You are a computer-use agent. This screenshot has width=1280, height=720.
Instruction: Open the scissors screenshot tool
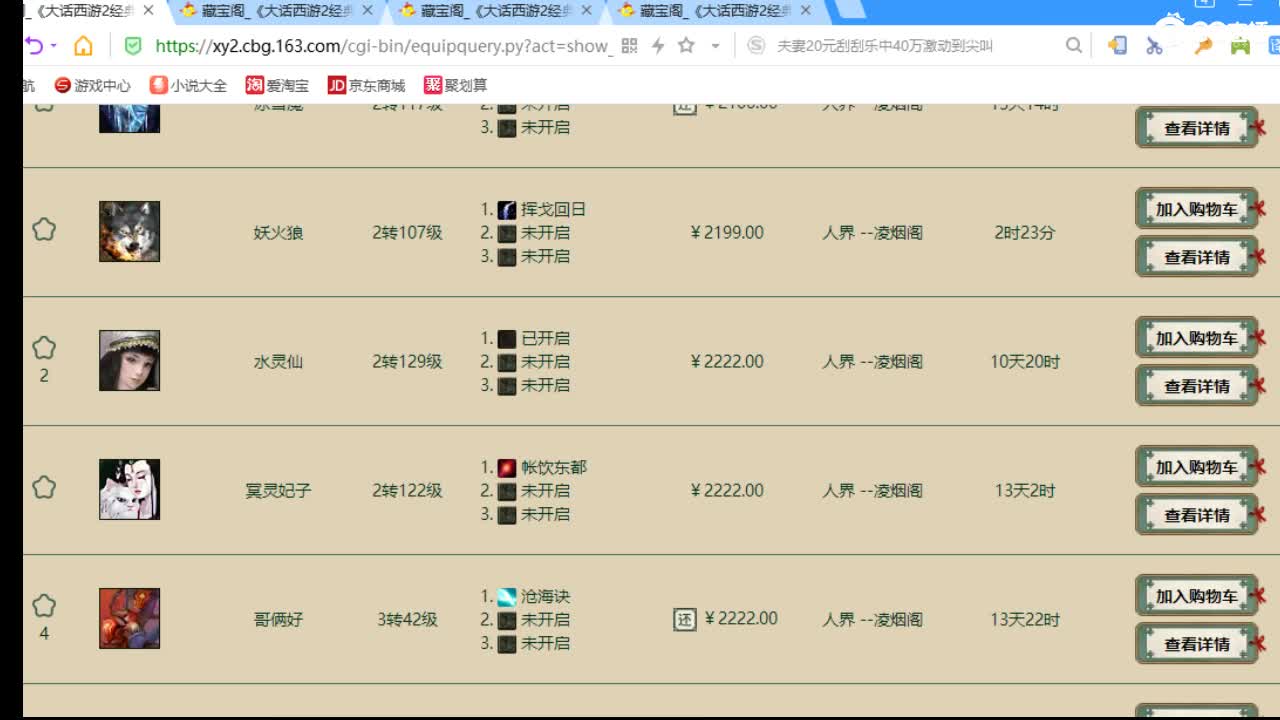(1154, 46)
